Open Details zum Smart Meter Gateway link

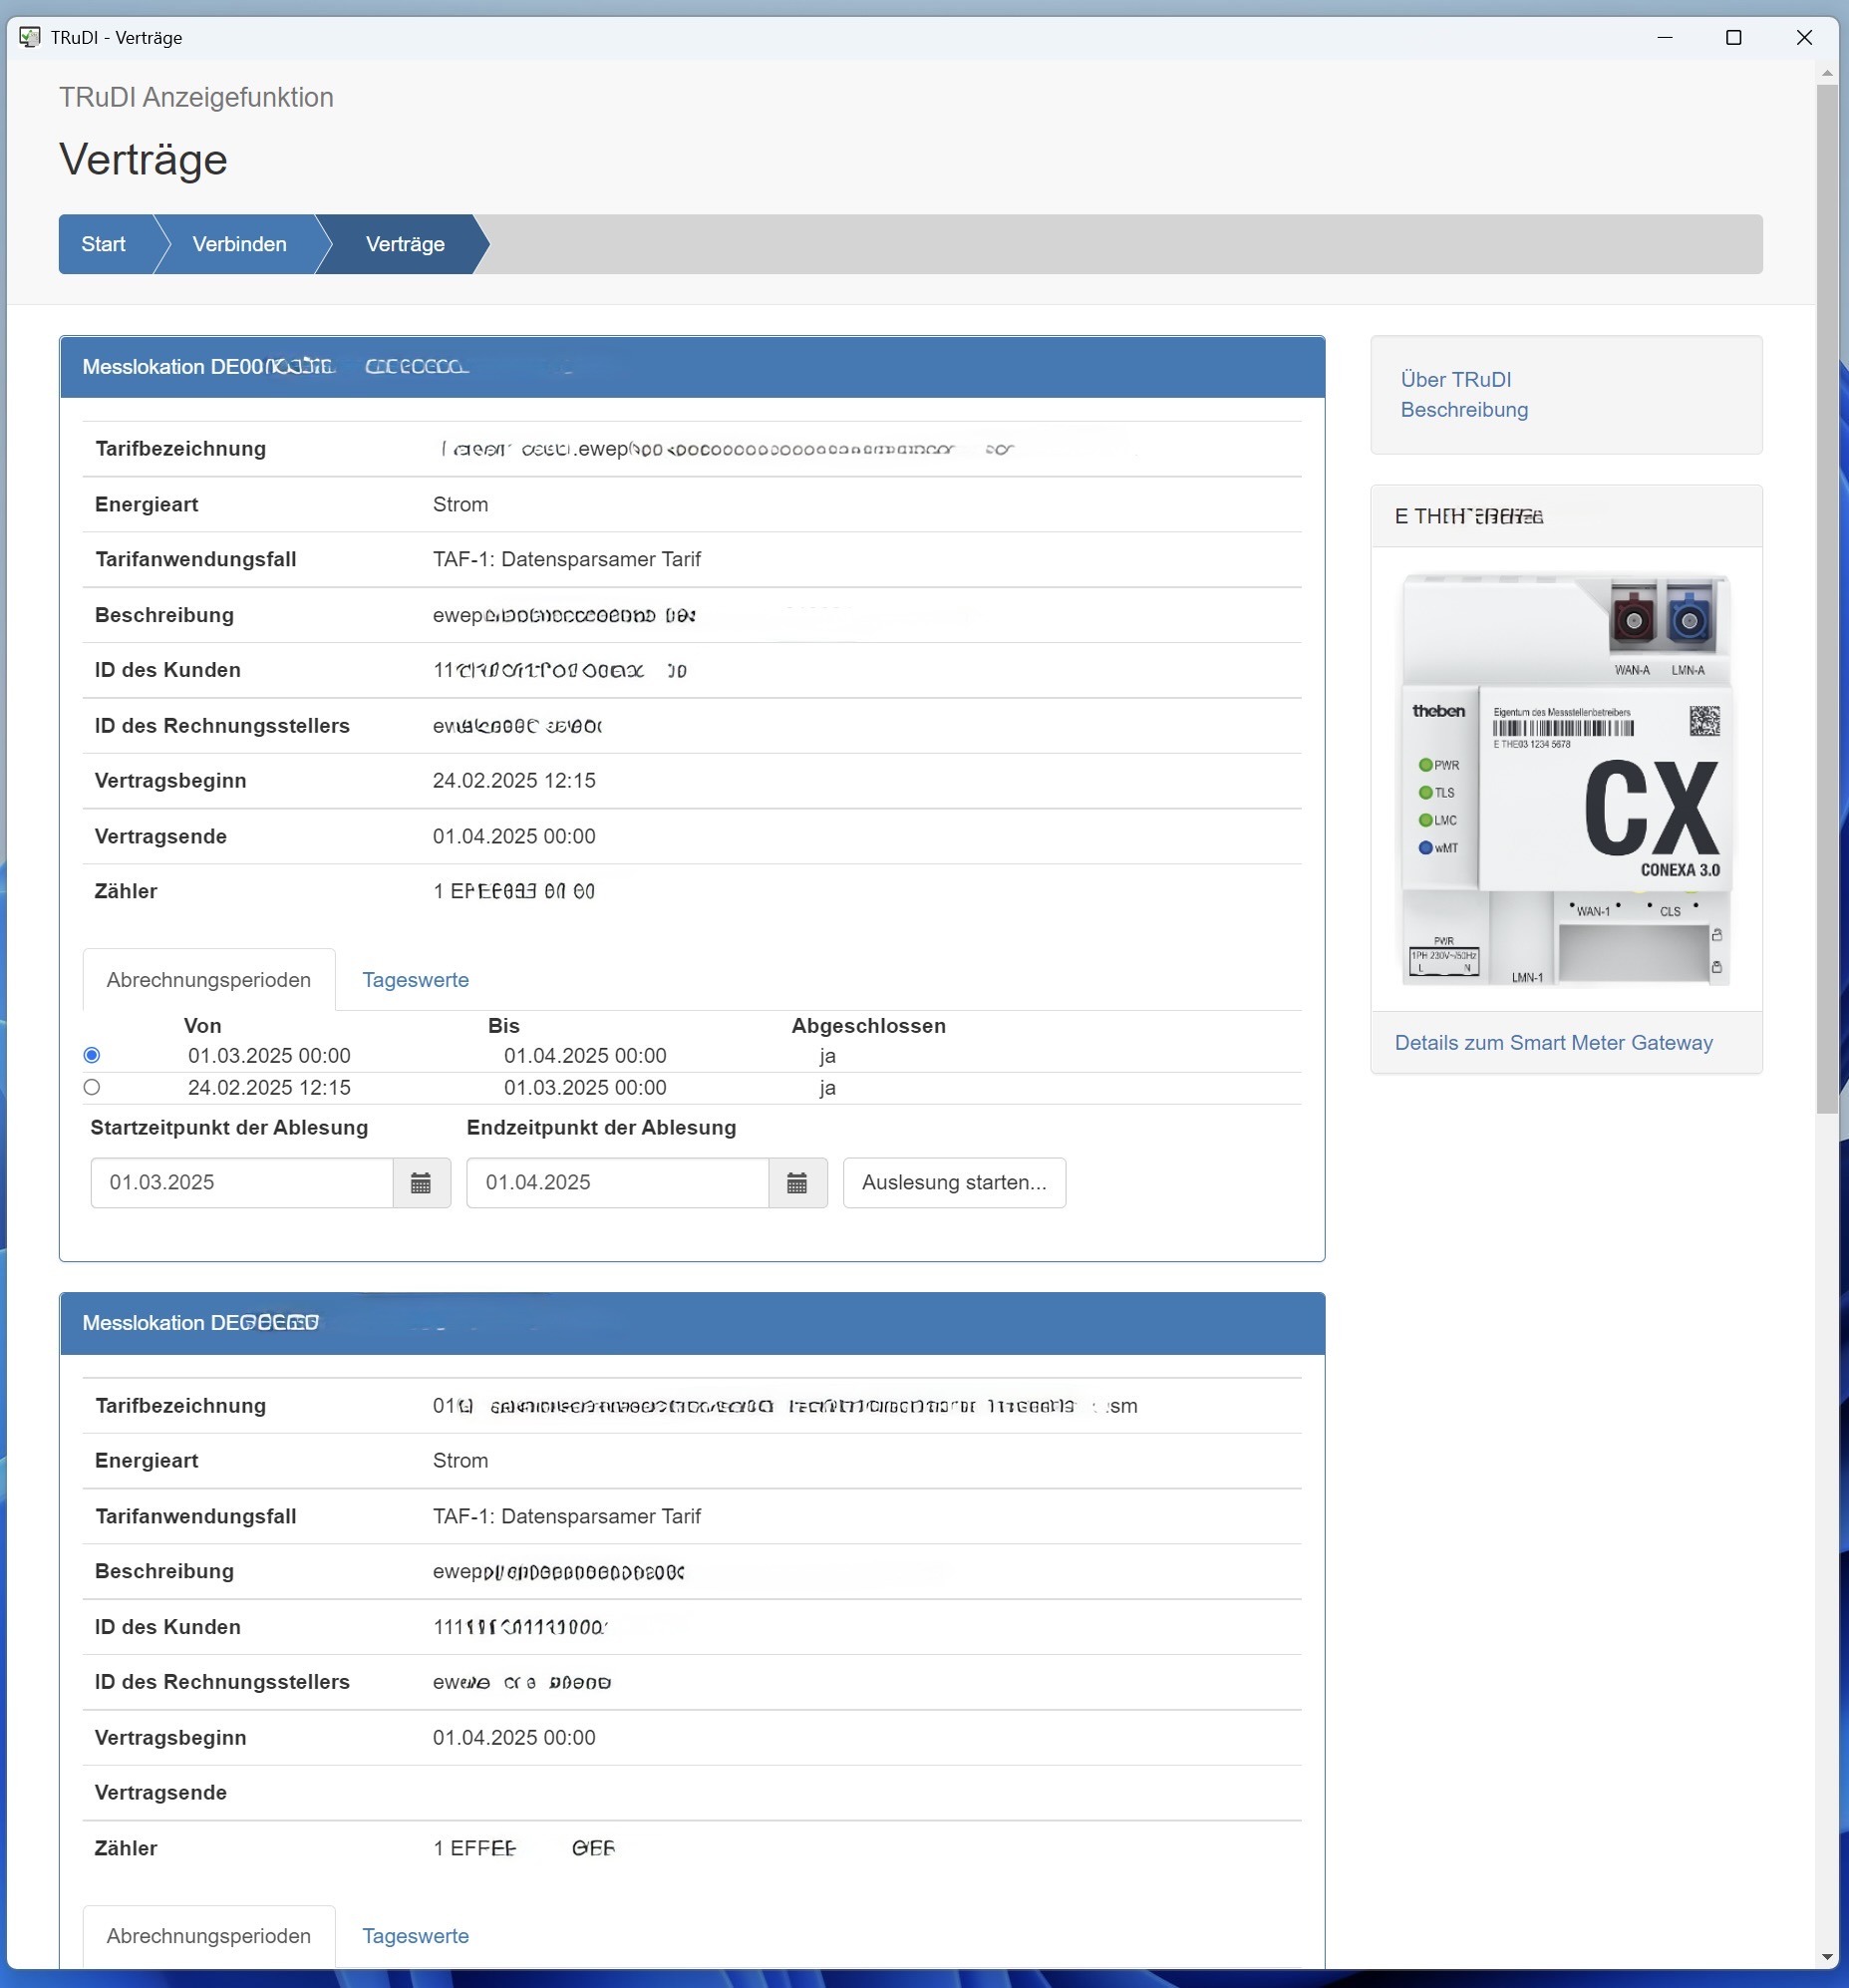(1553, 1043)
